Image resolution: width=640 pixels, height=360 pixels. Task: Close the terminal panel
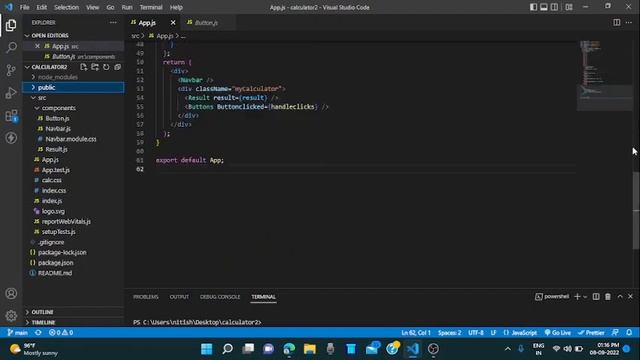(630, 297)
